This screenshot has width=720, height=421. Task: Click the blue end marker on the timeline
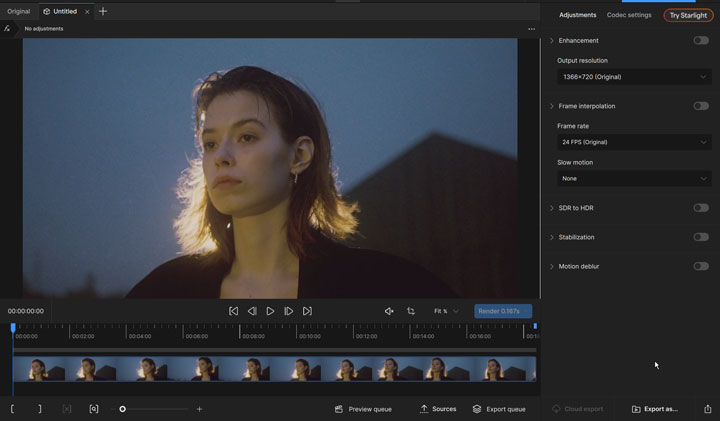(535, 326)
